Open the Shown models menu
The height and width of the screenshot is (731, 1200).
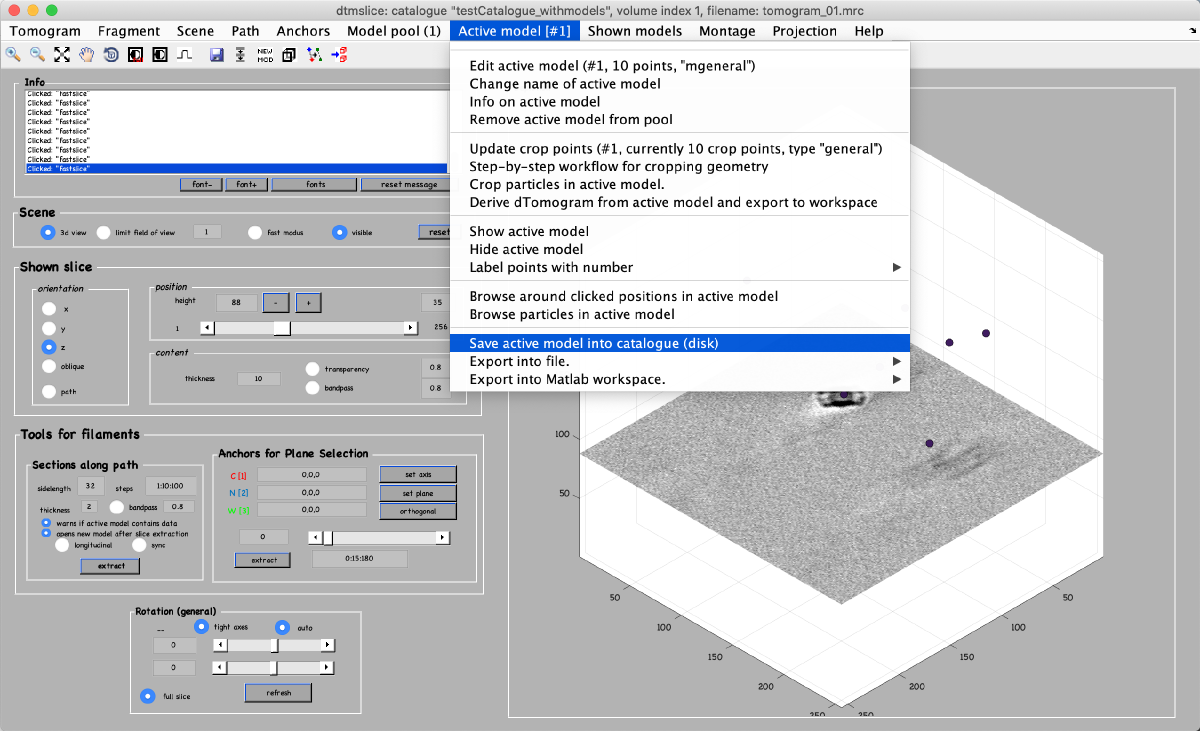click(x=635, y=31)
